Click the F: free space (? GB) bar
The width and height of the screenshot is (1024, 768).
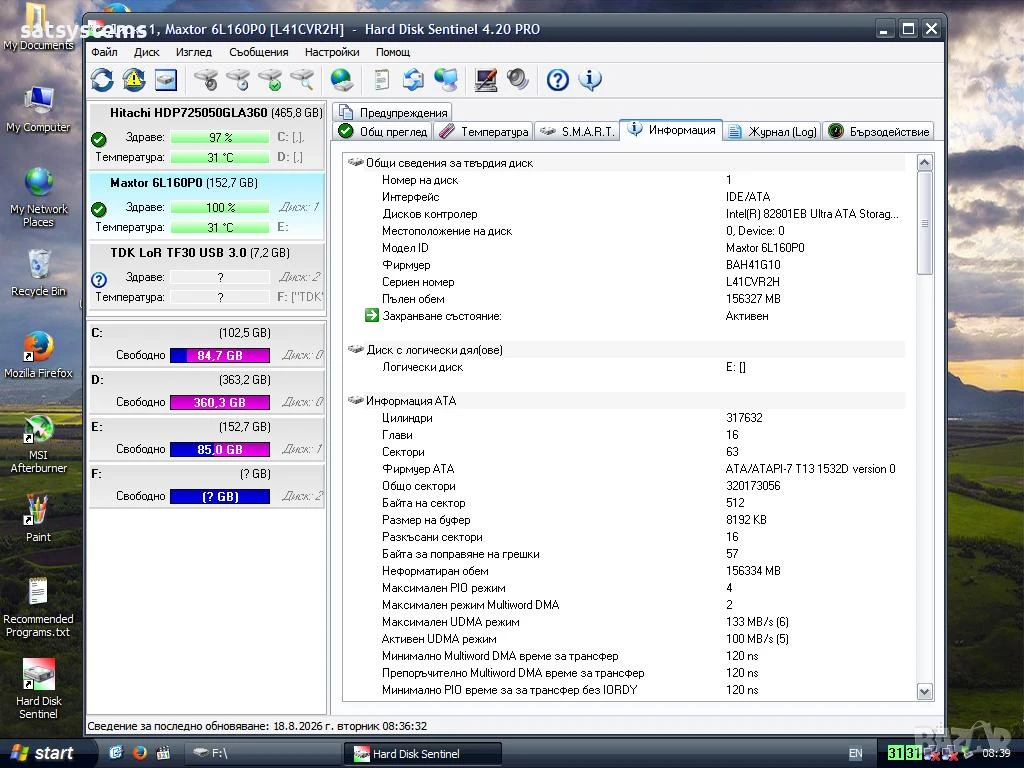pos(220,496)
